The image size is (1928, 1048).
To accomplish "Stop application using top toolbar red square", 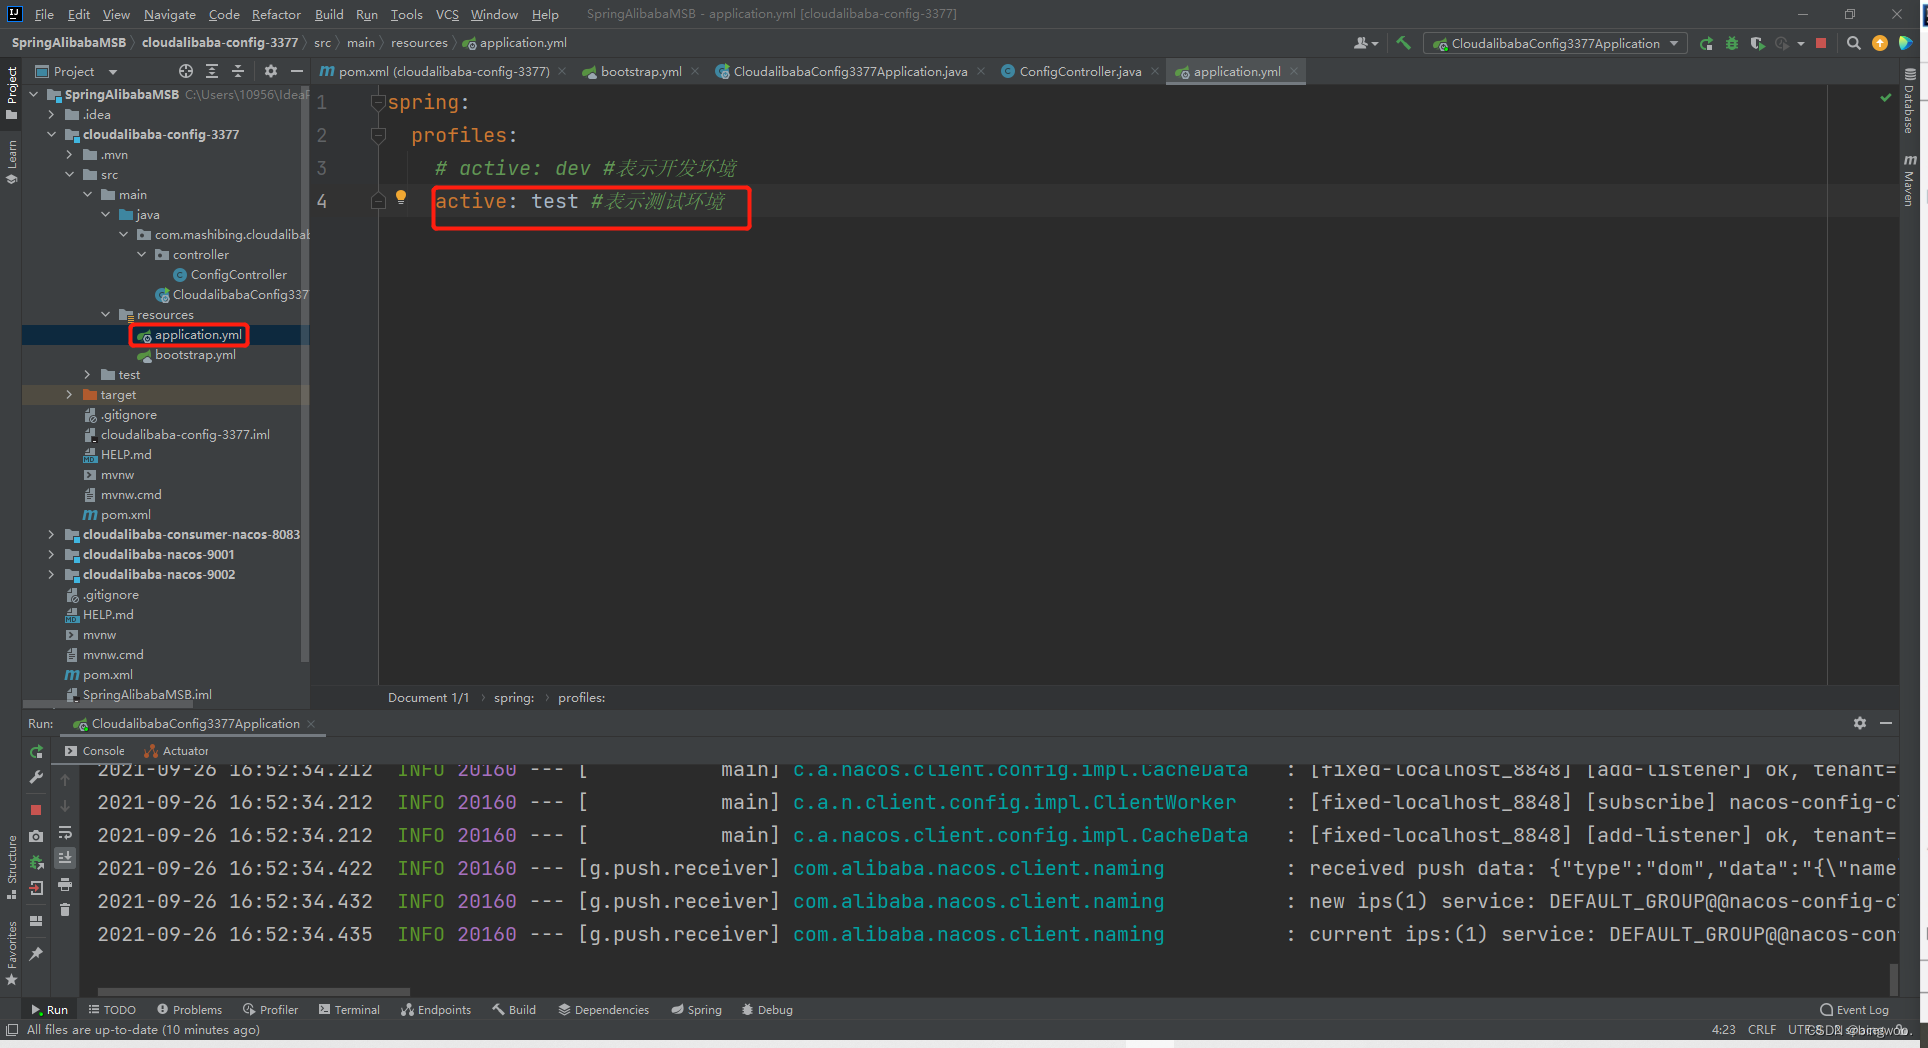I will point(1821,43).
